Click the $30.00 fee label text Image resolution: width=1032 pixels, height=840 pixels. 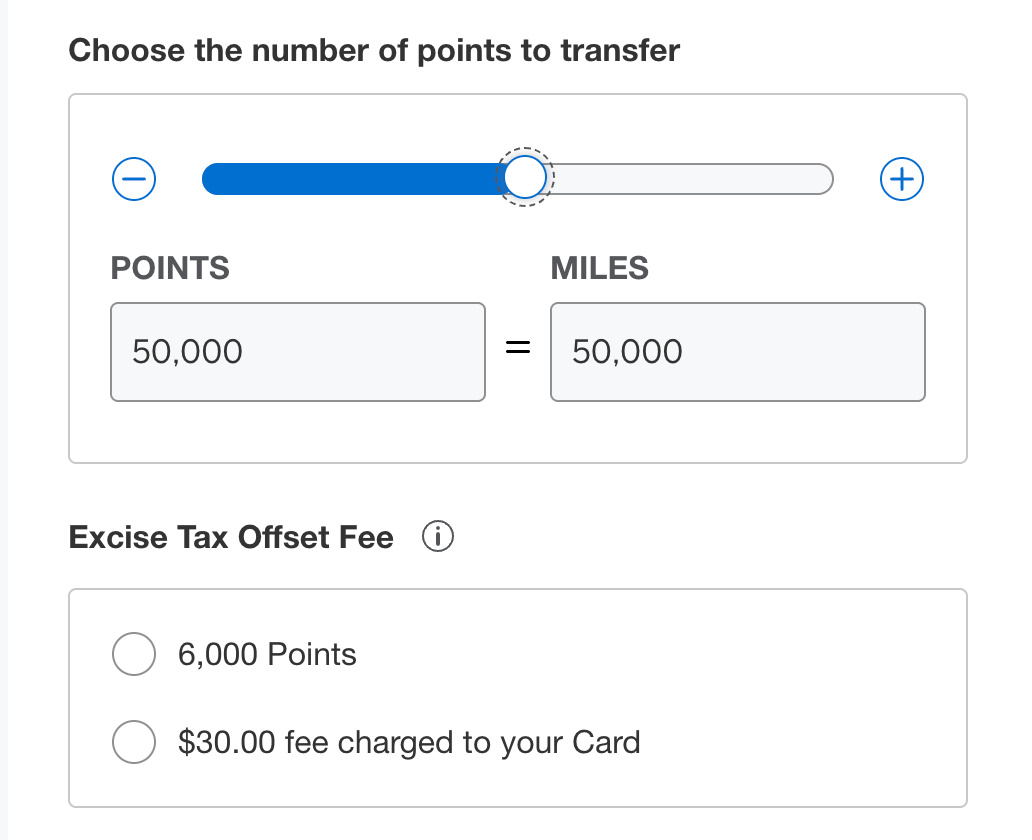click(x=408, y=742)
